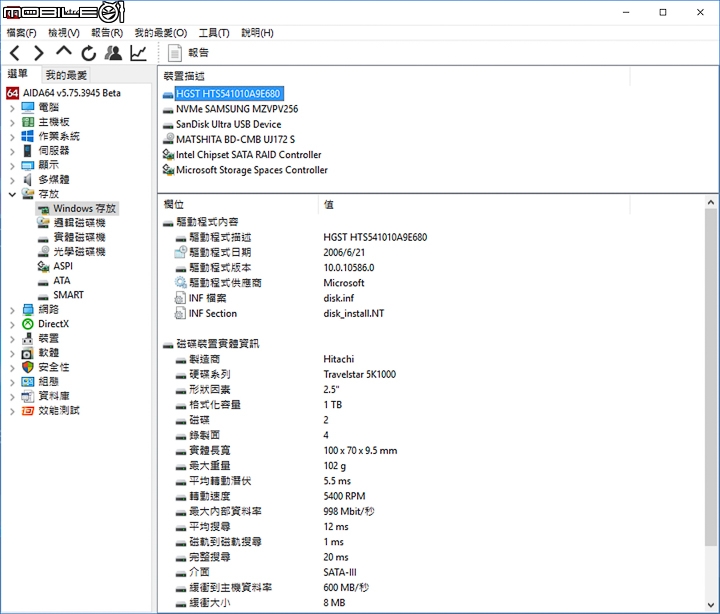
Task: Select the 網路 network icon in tree
Action: click(28, 310)
